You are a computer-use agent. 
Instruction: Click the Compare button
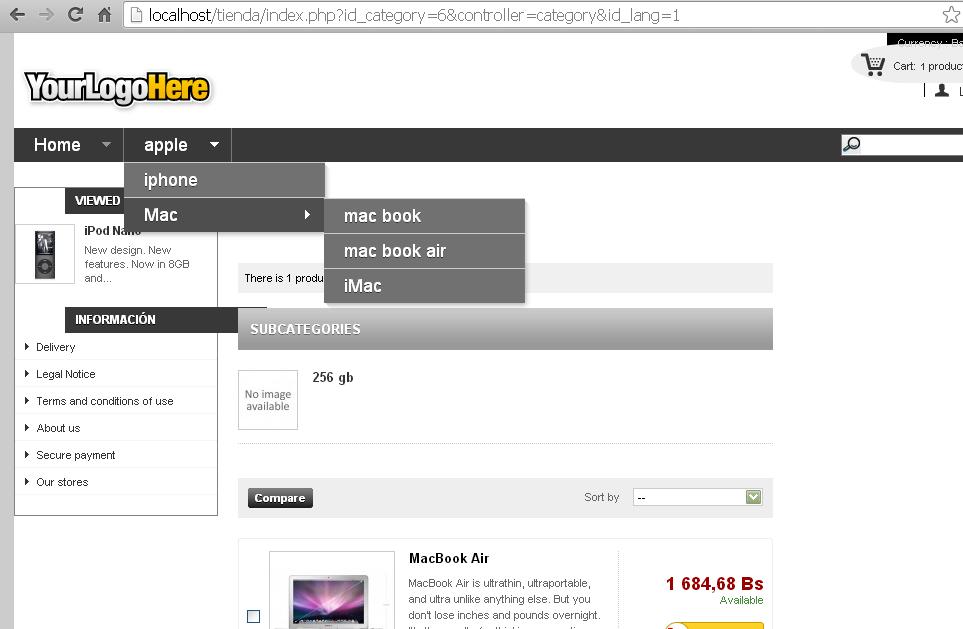coord(280,498)
